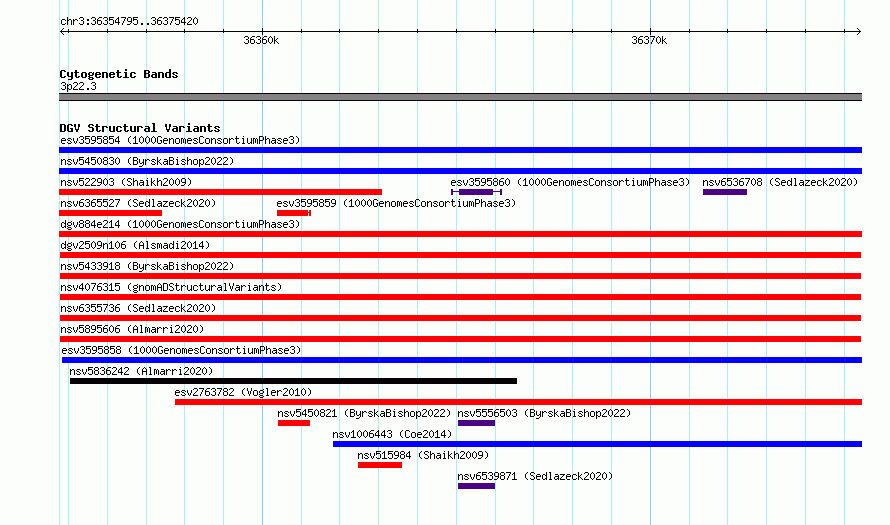This screenshot has width=890, height=525.
Task: Click the nsv5450830 blue variant bar
Action: tap(460, 171)
